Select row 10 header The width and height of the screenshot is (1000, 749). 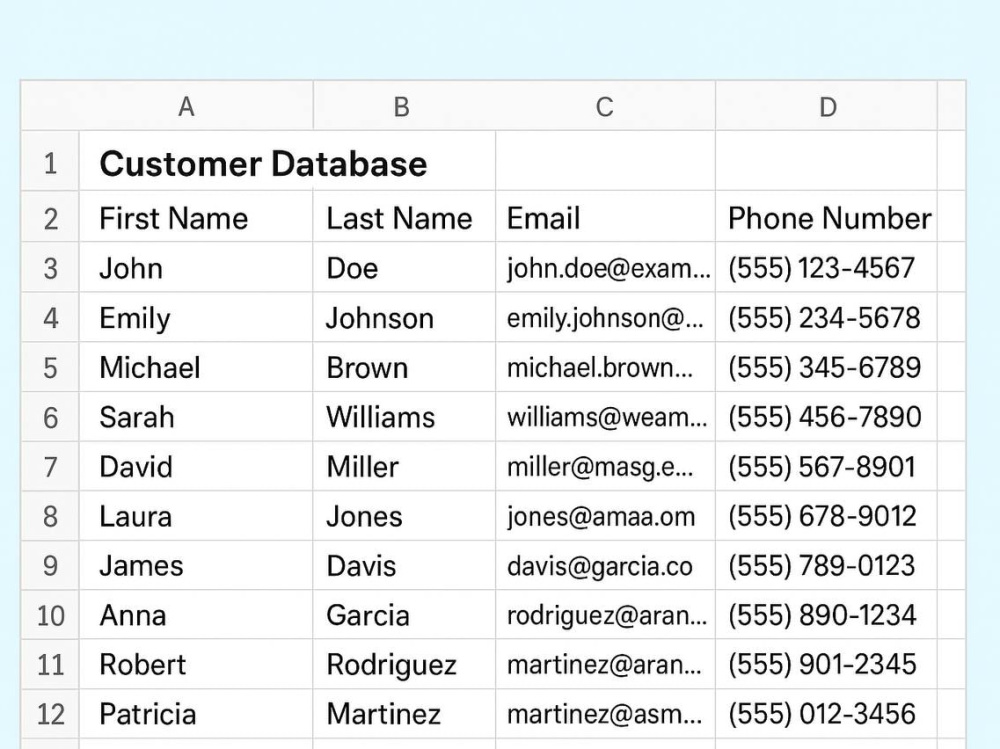pyautogui.click(x=50, y=614)
